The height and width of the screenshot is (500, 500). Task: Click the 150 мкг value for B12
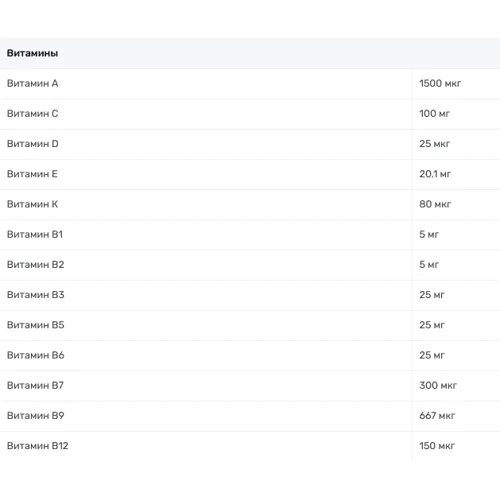437,446
